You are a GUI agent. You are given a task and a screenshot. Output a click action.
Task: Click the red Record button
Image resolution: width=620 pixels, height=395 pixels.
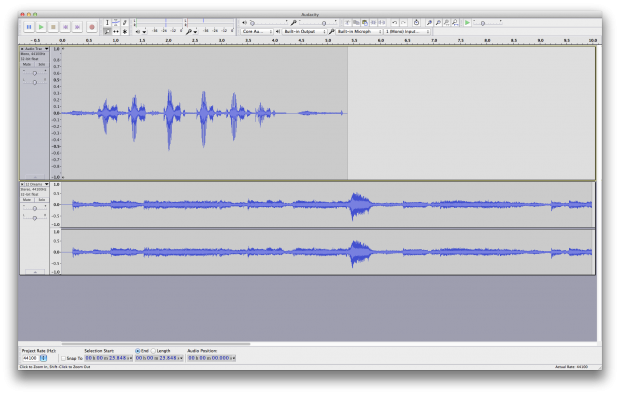click(x=92, y=27)
